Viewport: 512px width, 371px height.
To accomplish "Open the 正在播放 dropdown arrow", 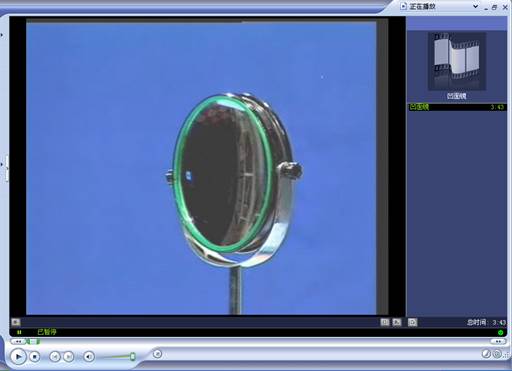I will 475,6.
